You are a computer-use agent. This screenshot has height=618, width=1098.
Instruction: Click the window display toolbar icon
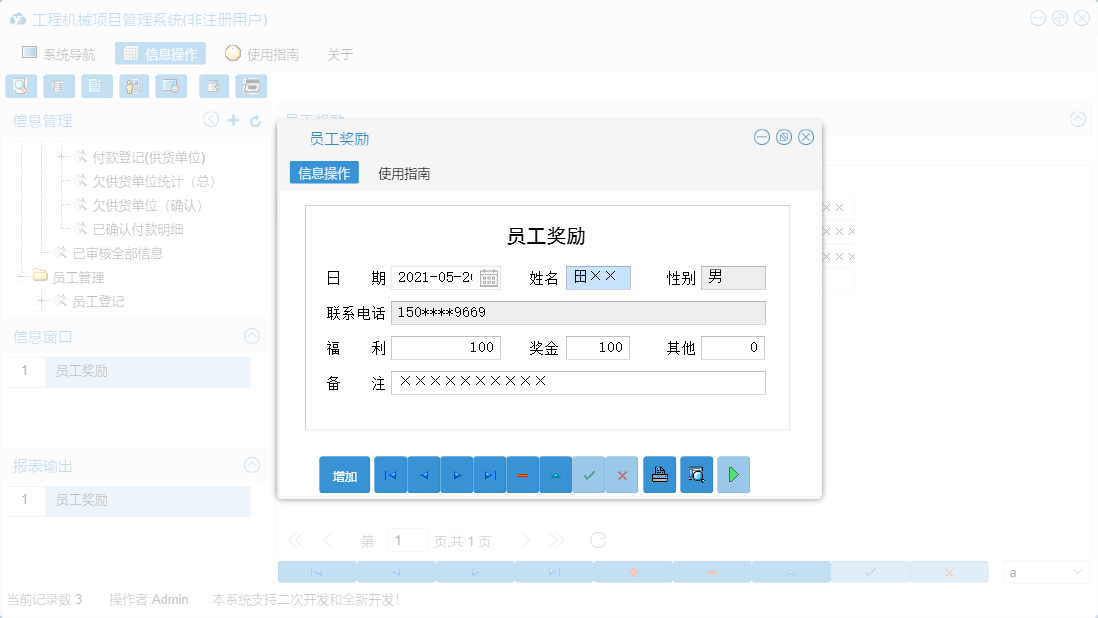tap(171, 86)
